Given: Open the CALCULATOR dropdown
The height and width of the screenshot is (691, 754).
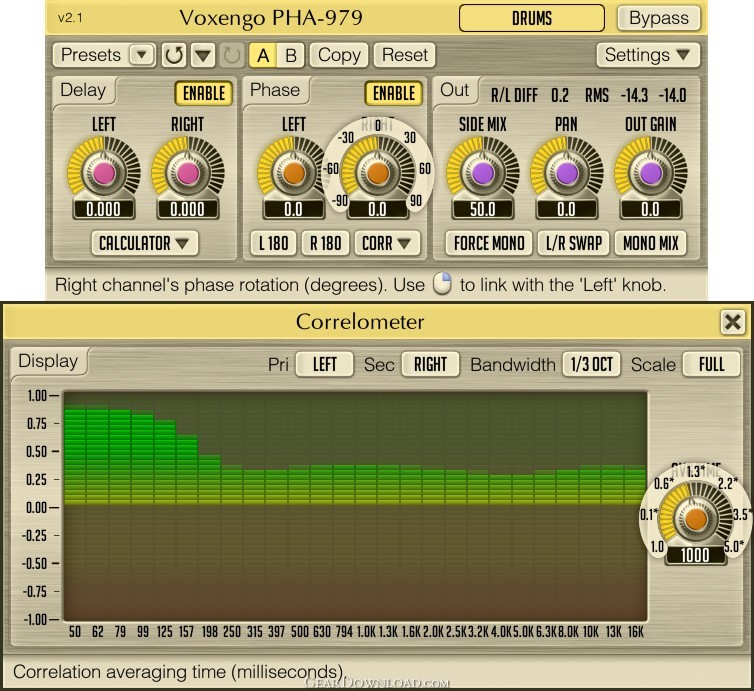Looking at the screenshot, I should (145, 243).
